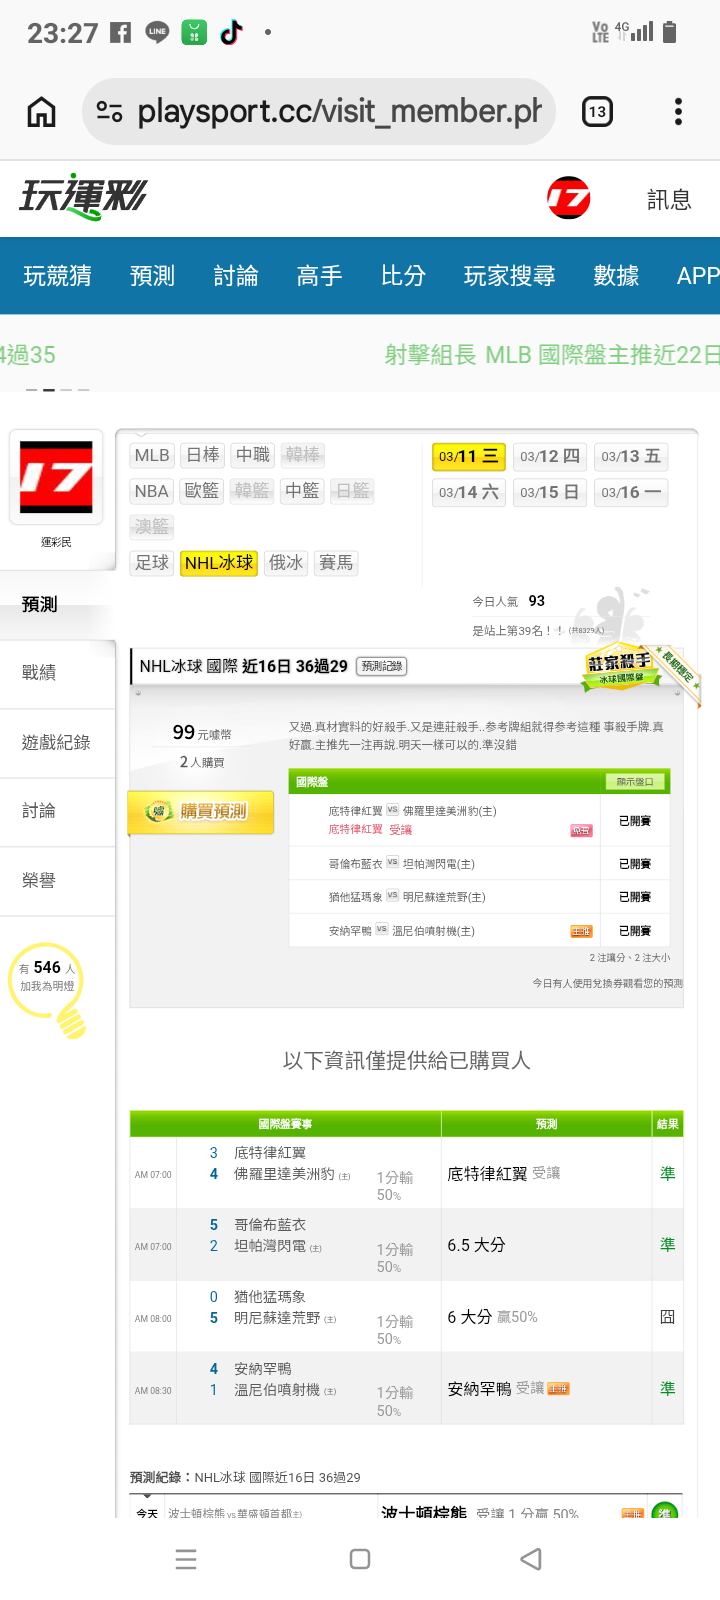The height and width of the screenshot is (1600, 720).
Task: Tap the Android recent apps menu icon
Action: (x=186, y=1559)
